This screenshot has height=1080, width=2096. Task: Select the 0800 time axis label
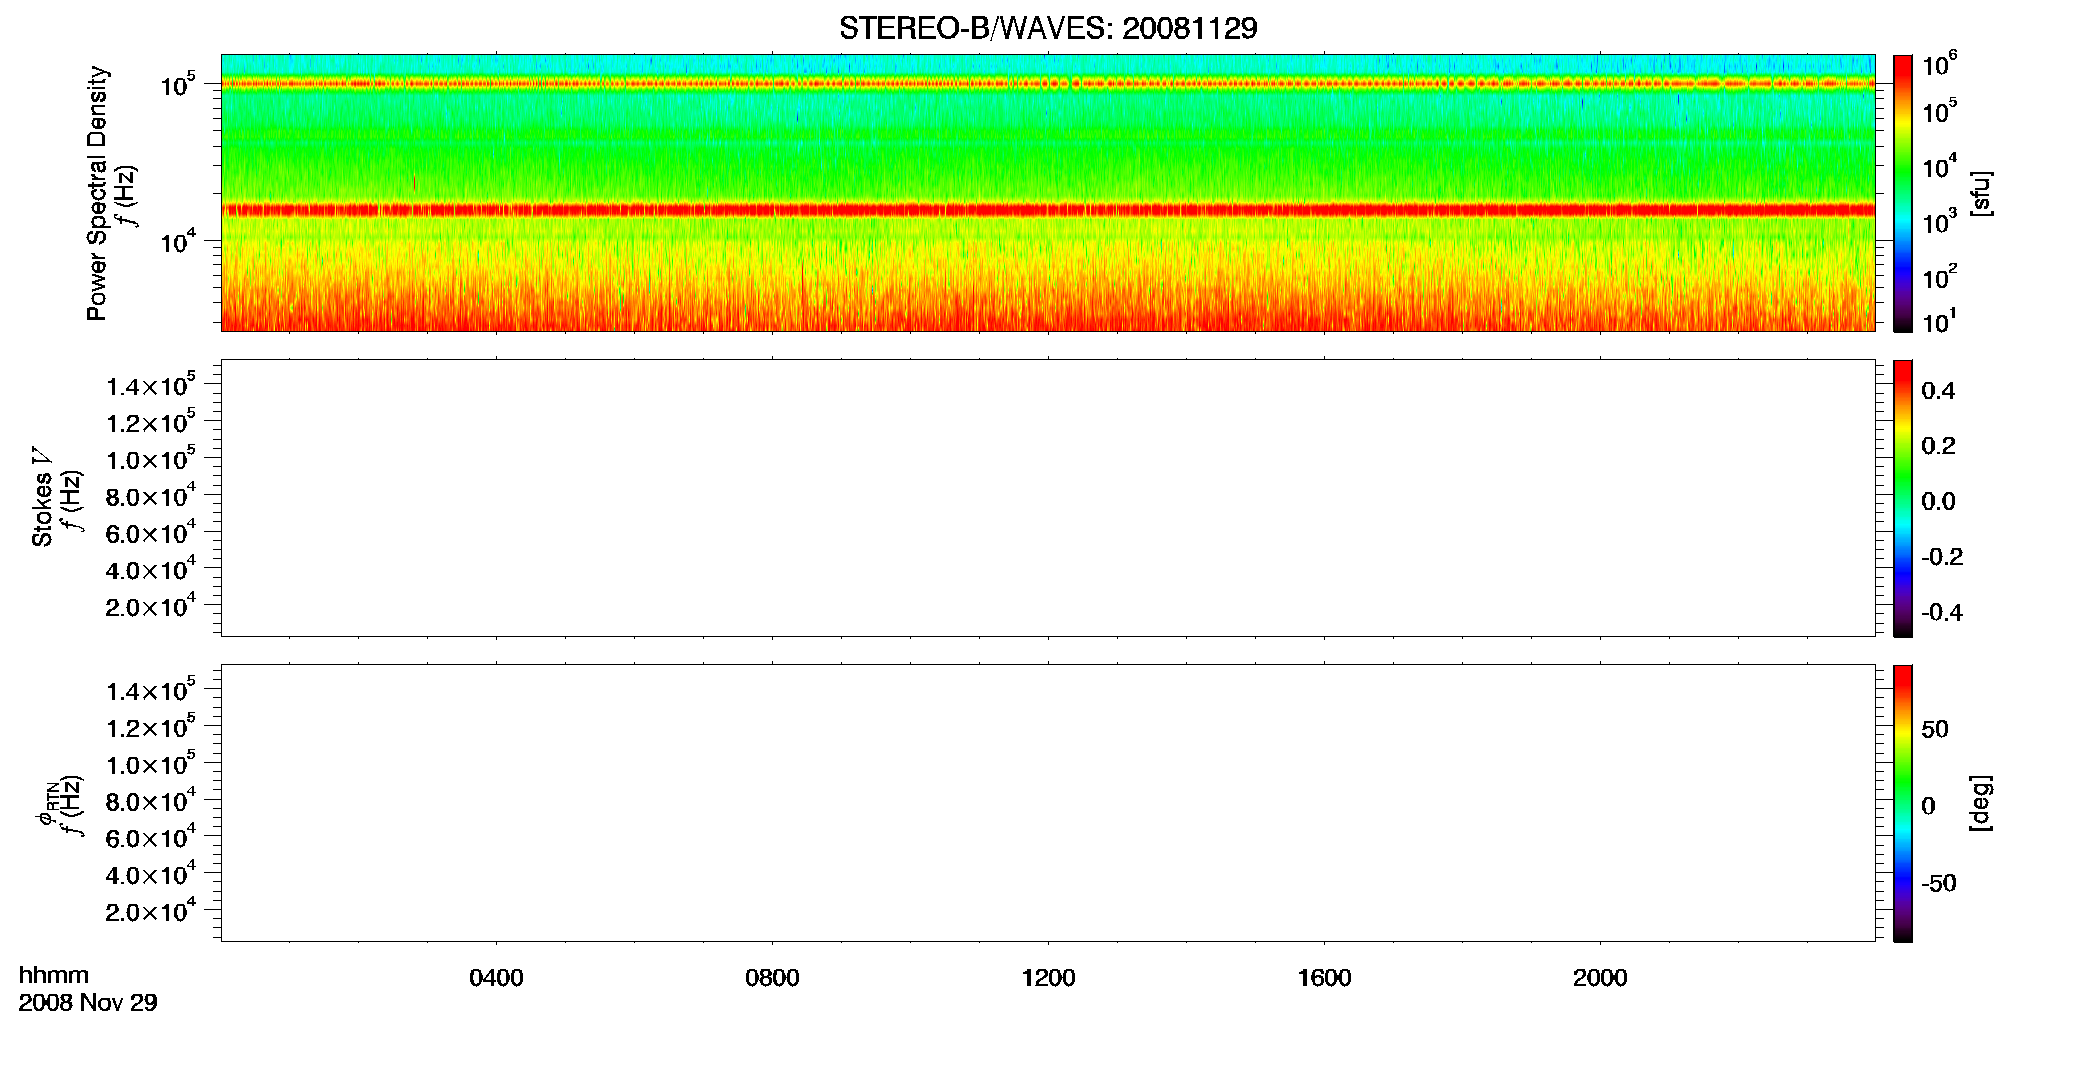tap(772, 978)
